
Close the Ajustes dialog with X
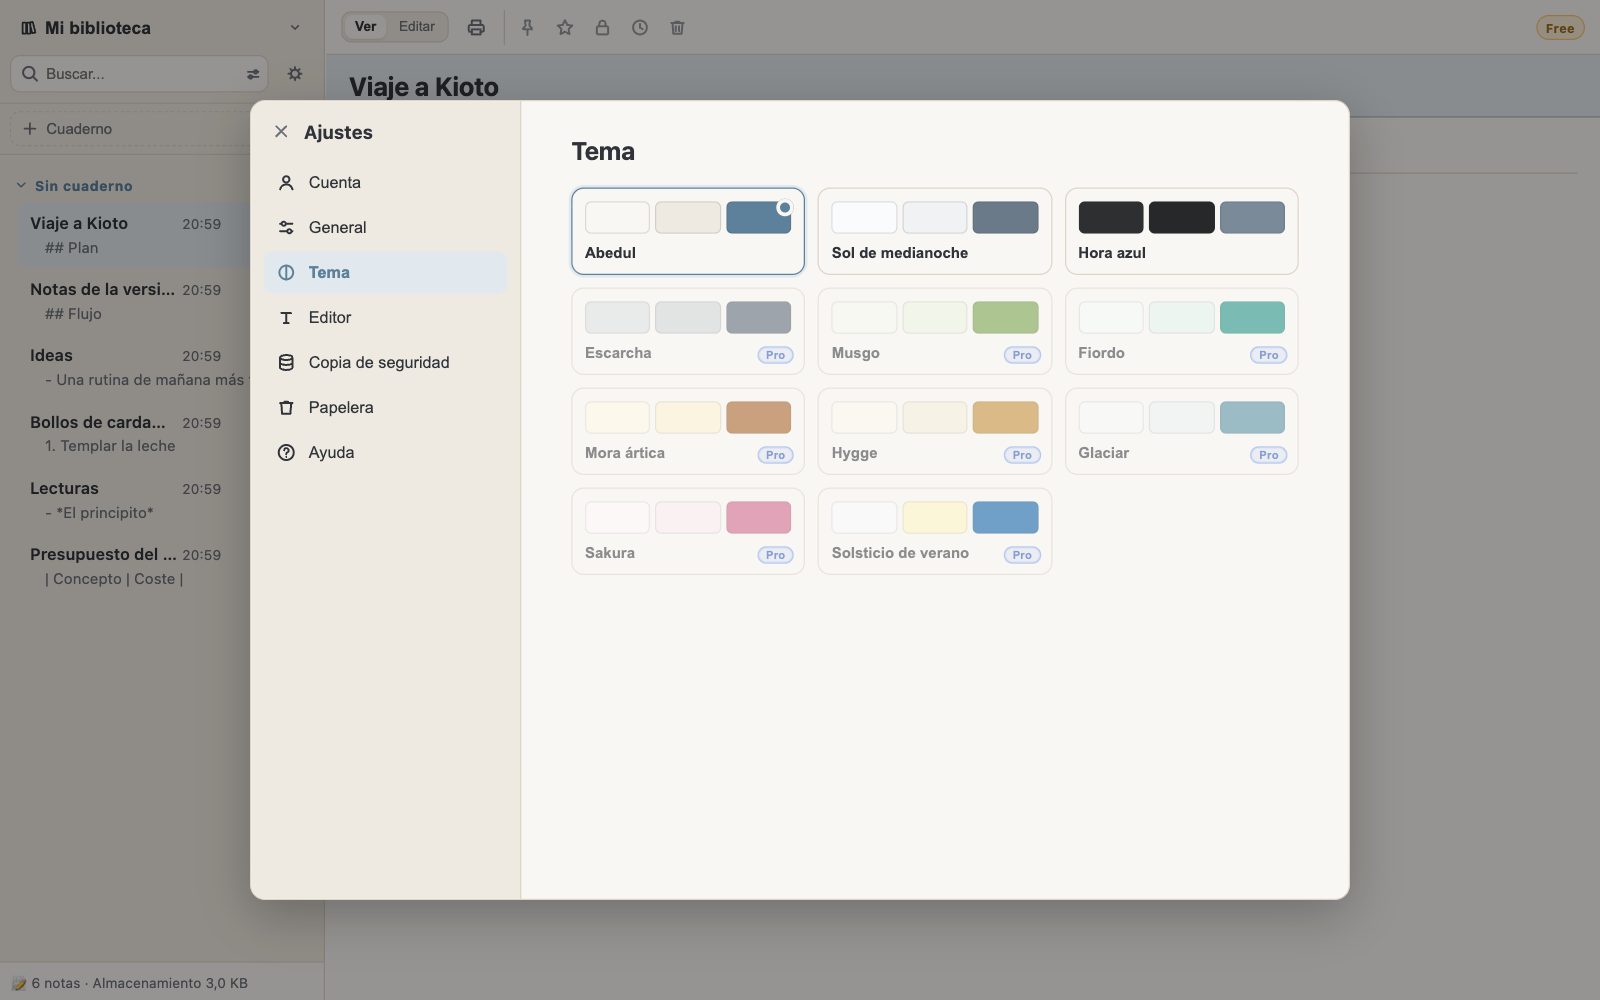pyautogui.click(x=281, y=131)
